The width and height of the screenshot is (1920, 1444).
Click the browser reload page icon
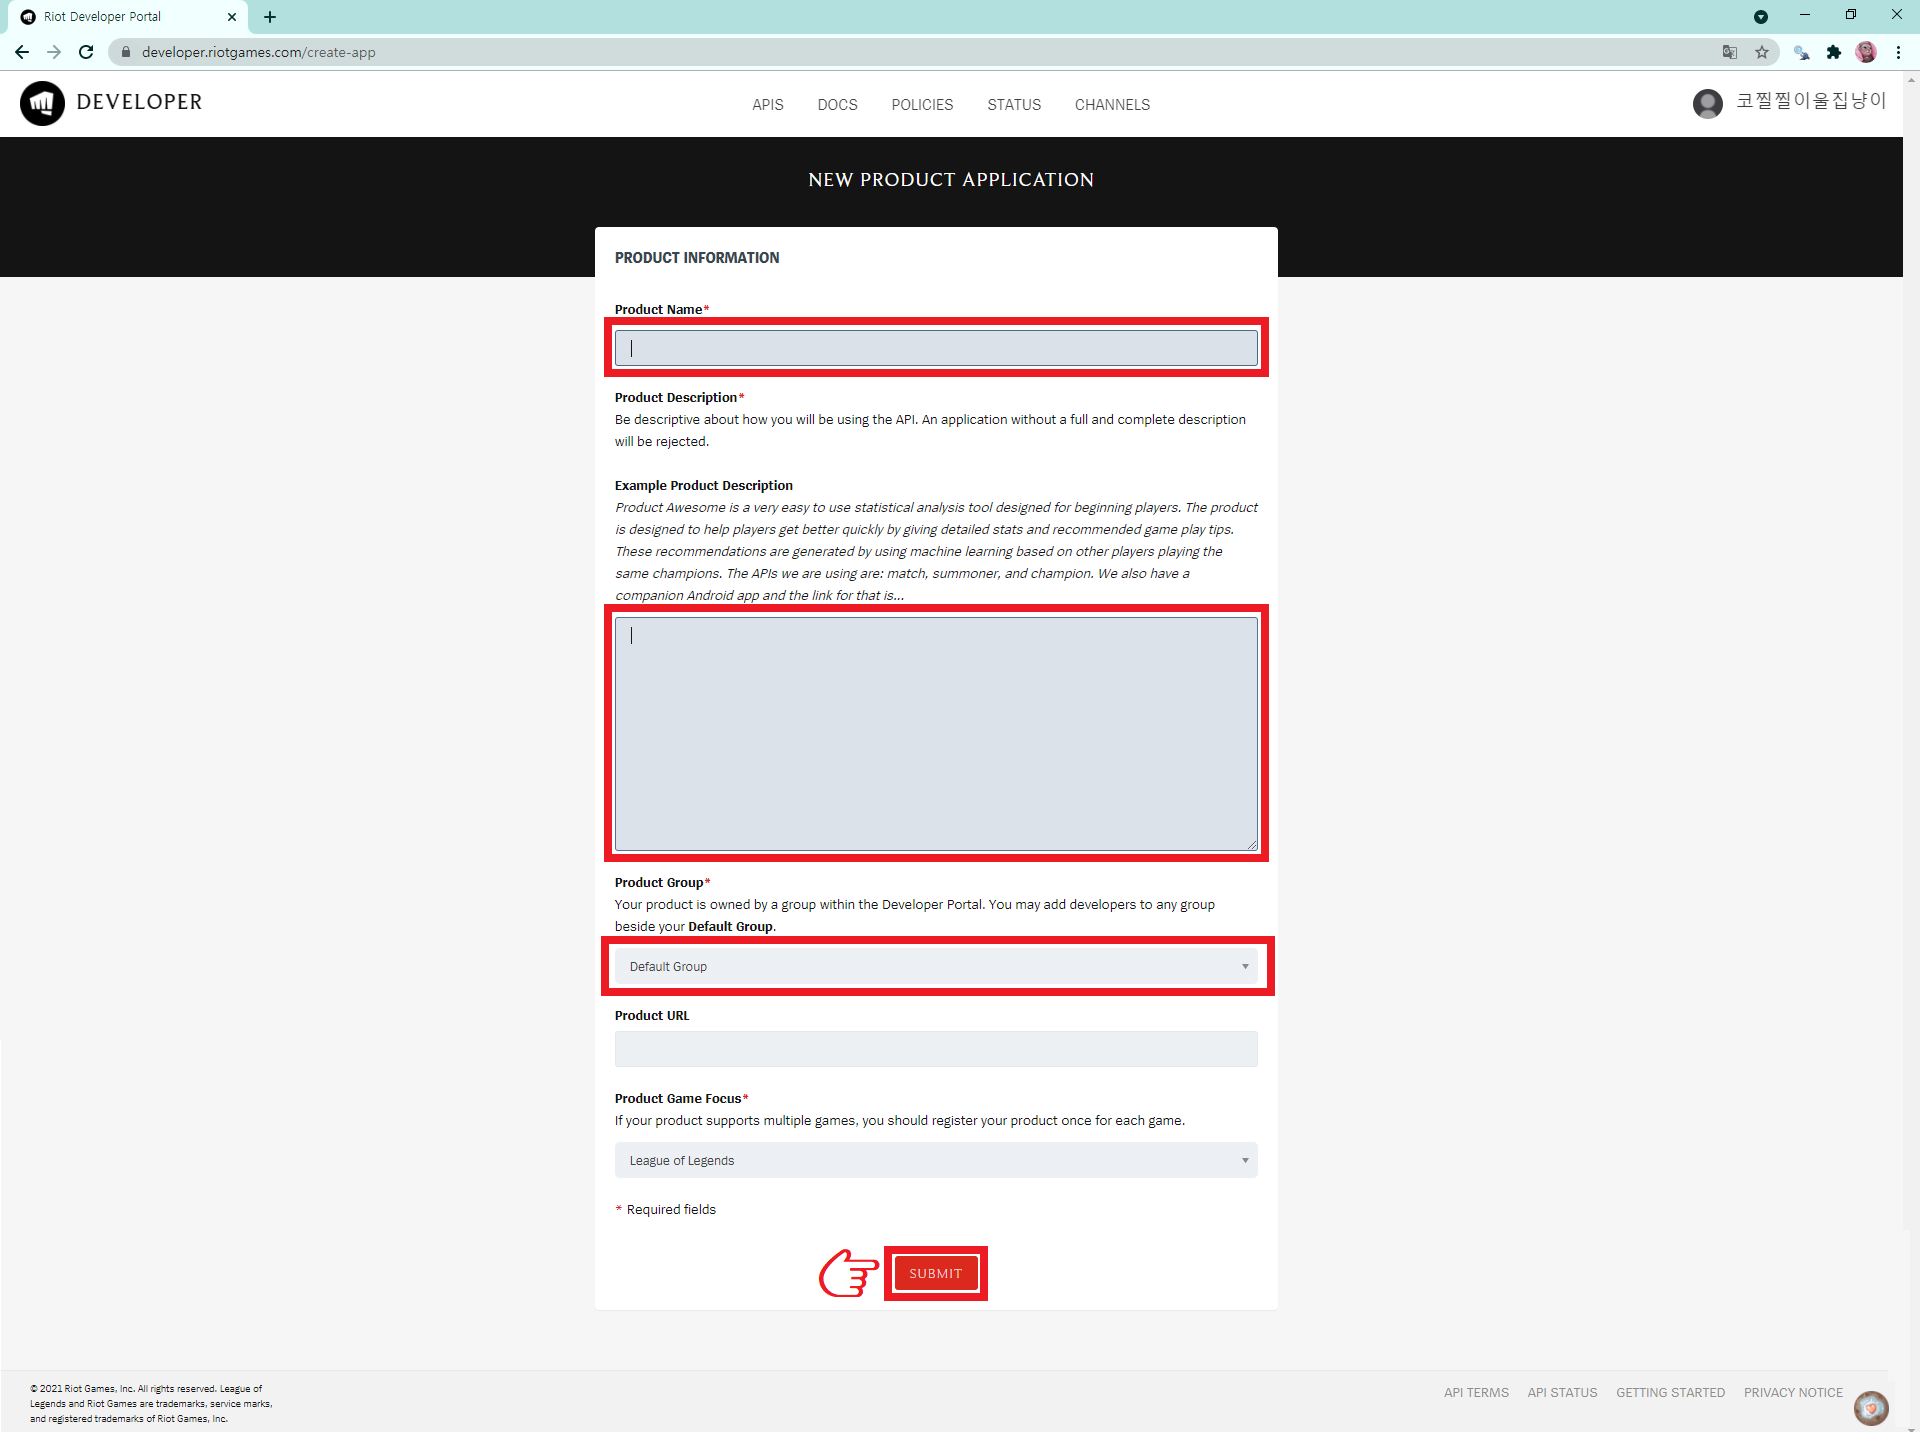tap(86, 52)
